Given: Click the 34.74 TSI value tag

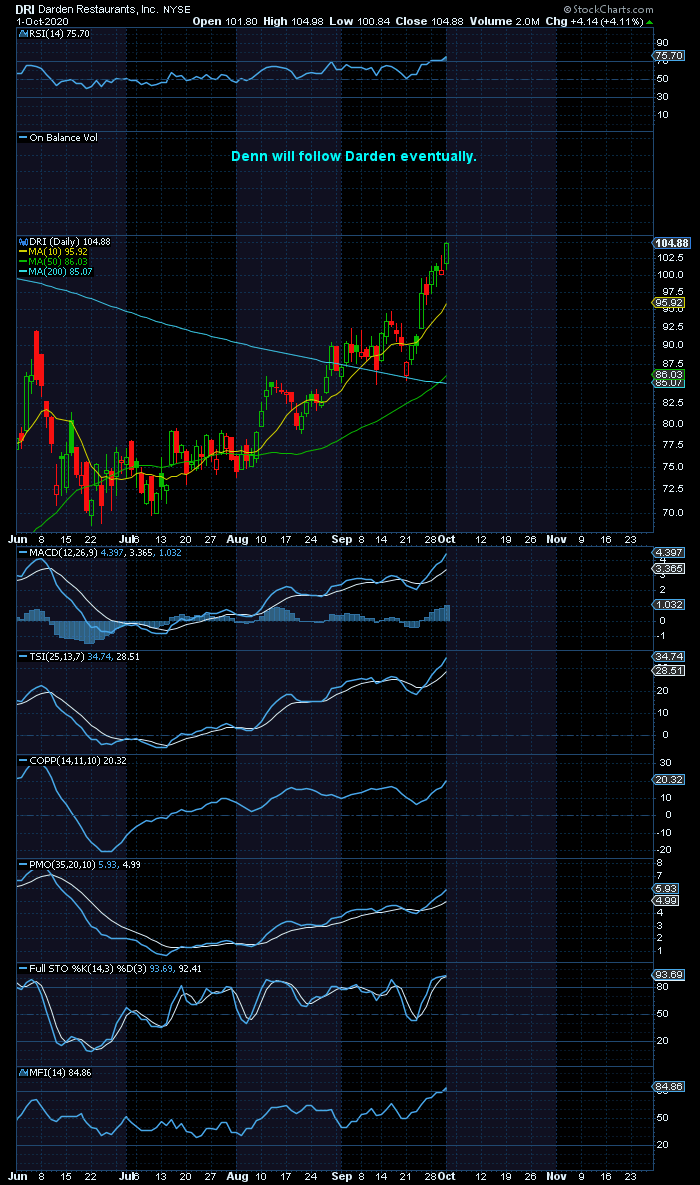Looking at the screenshot, I should tap(668, 657).
